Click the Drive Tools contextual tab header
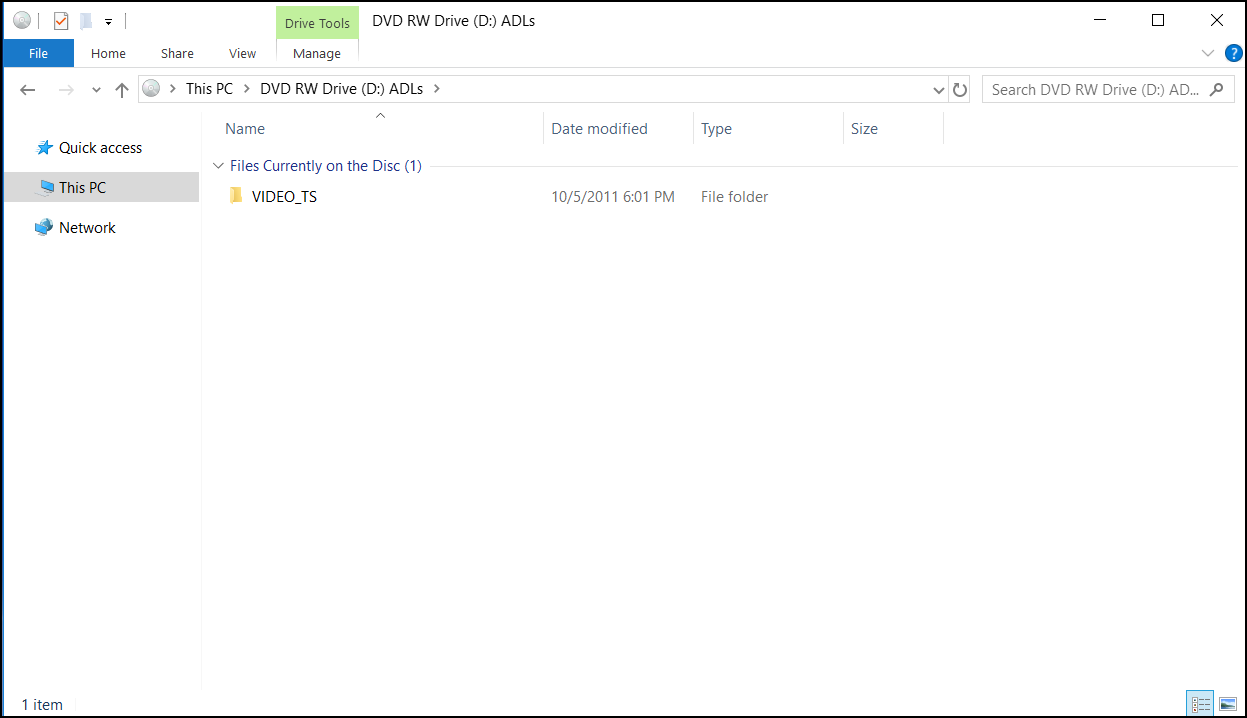 point(317,23)
